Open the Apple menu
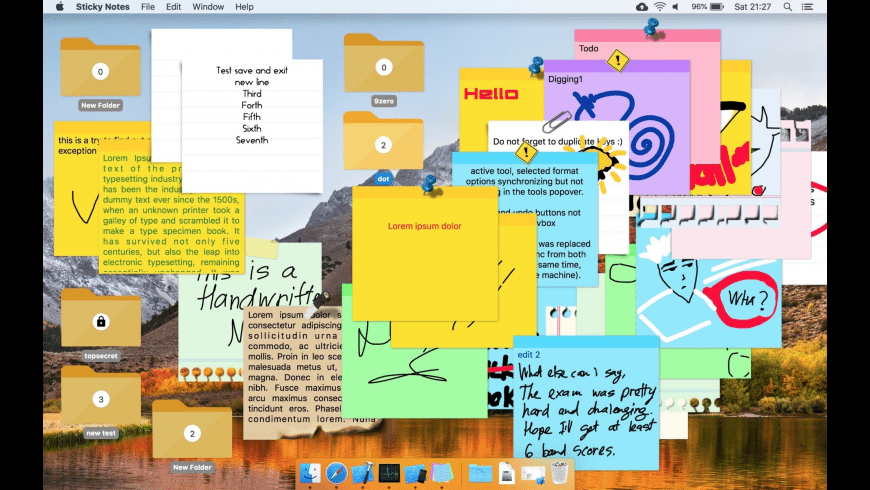Screen dimensions: 870x490 (x=60, y=7)
